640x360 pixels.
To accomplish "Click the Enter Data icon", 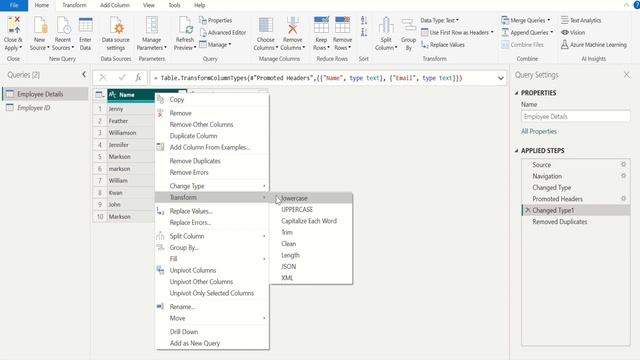I will tap(85, 26).
